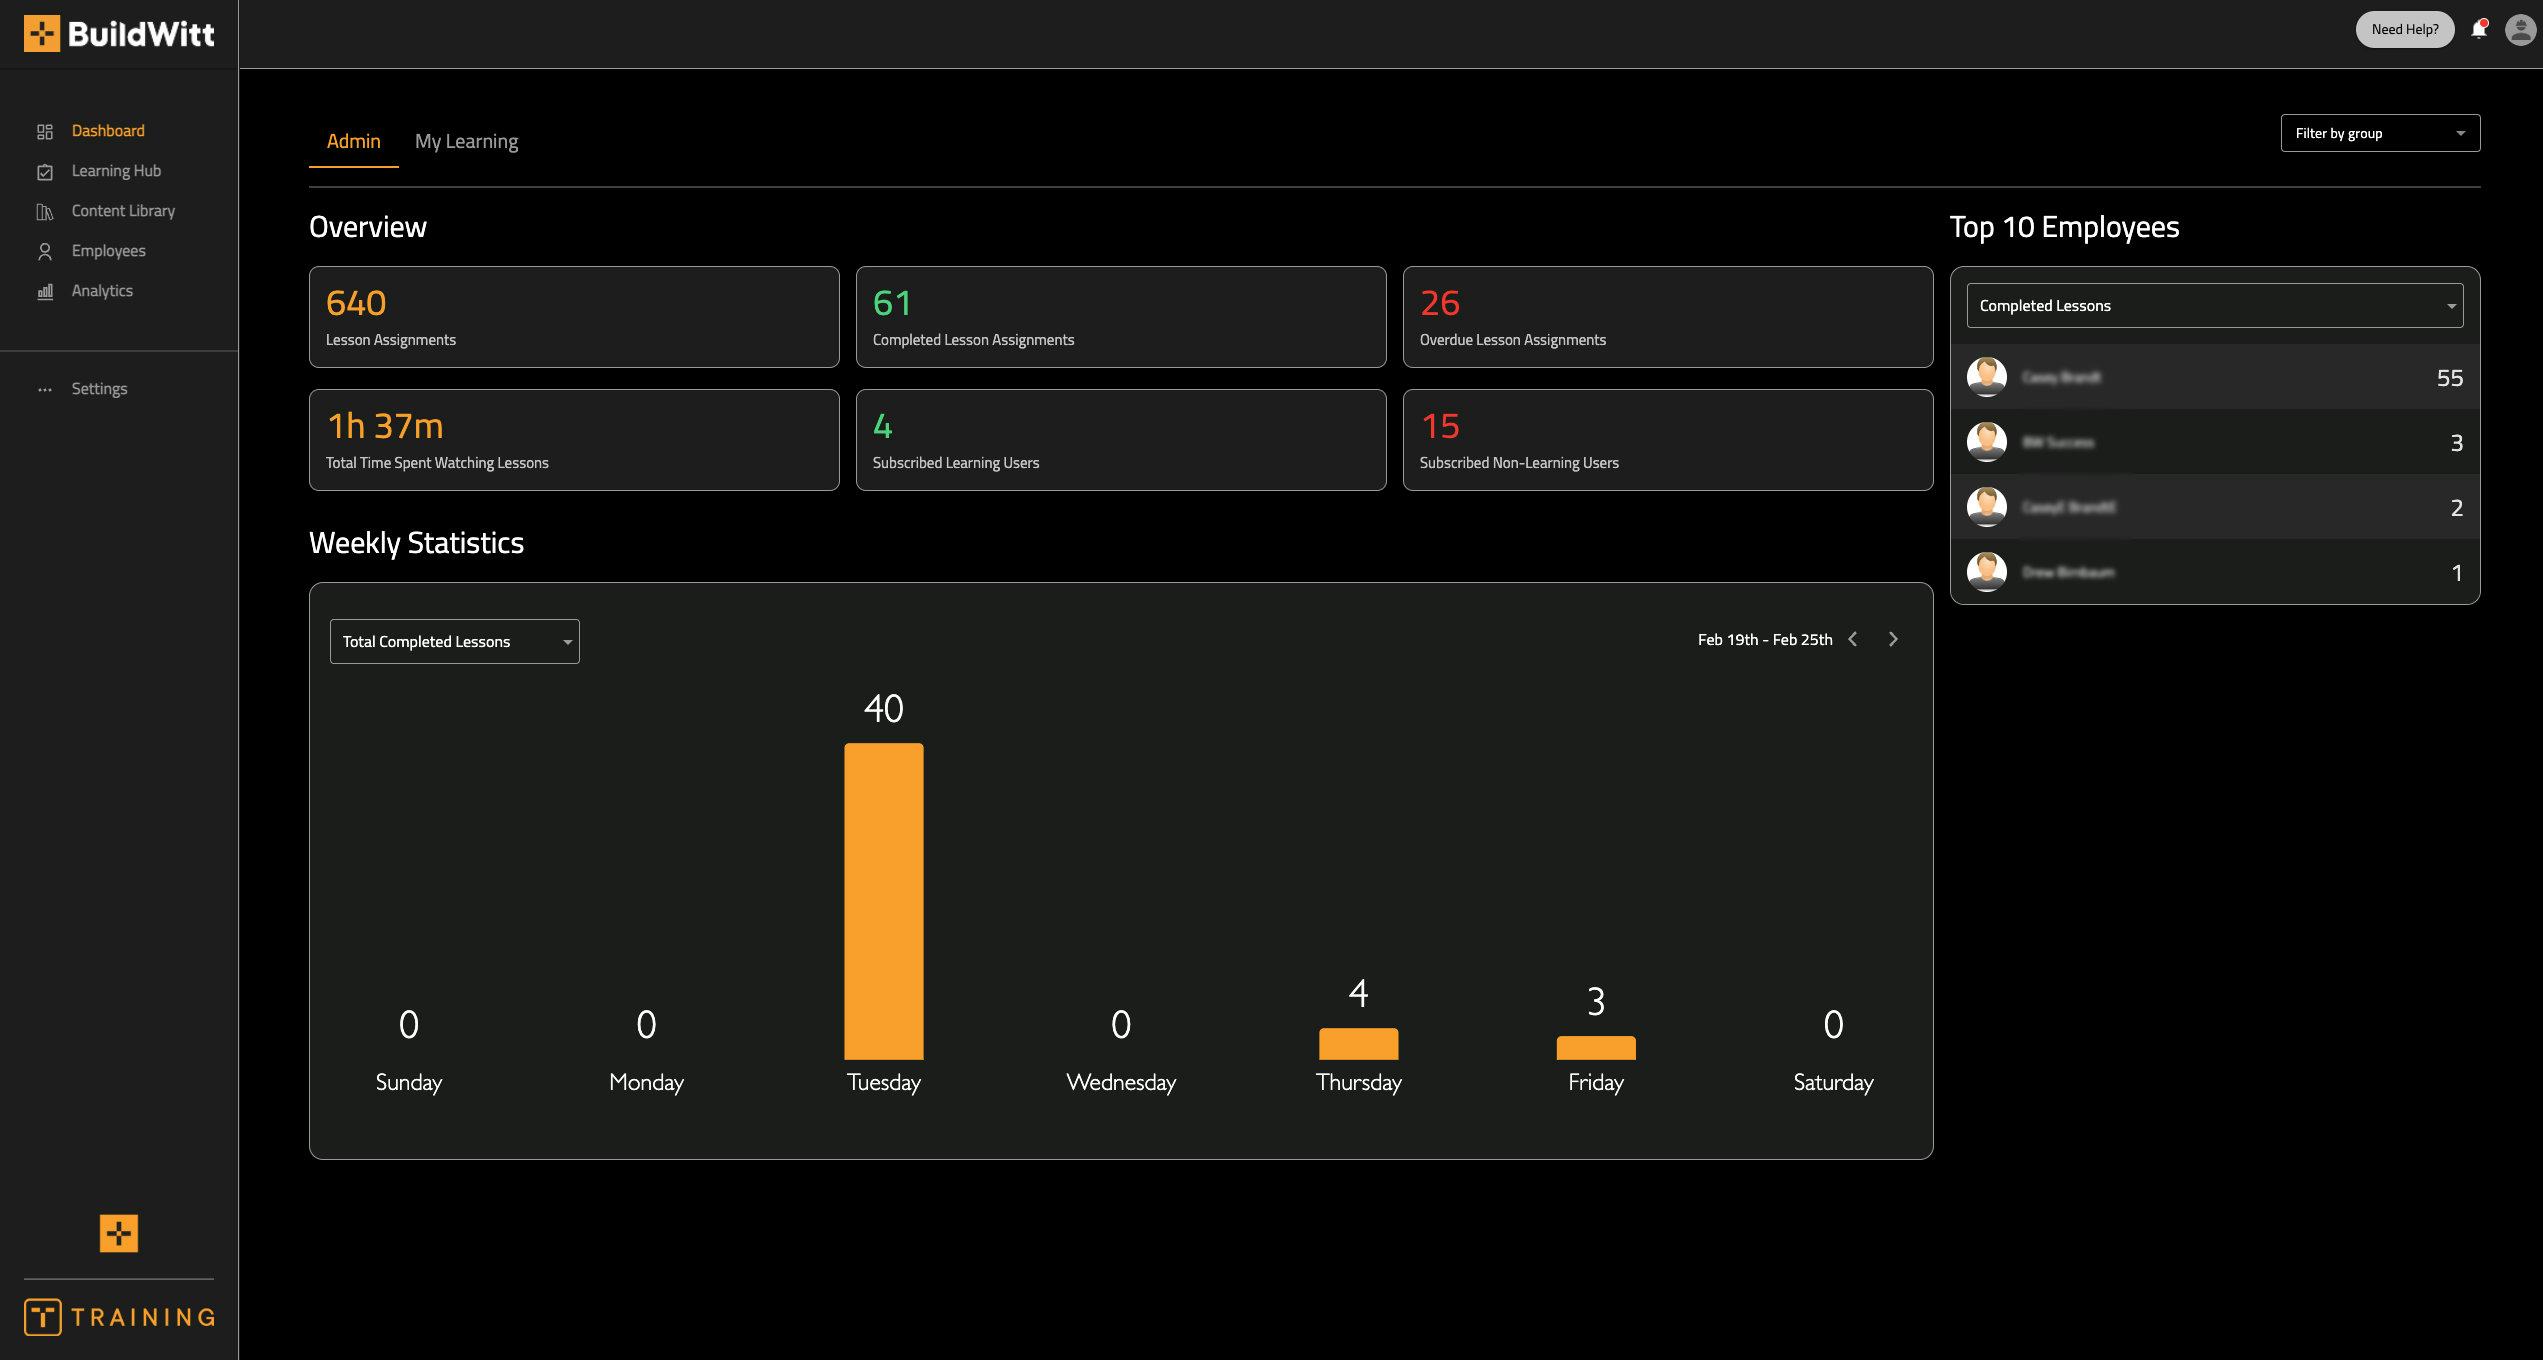Click the Tuesday bar in weekly chart
The height and width of the screenshot is (1360, 2543).
pos(883,900)
